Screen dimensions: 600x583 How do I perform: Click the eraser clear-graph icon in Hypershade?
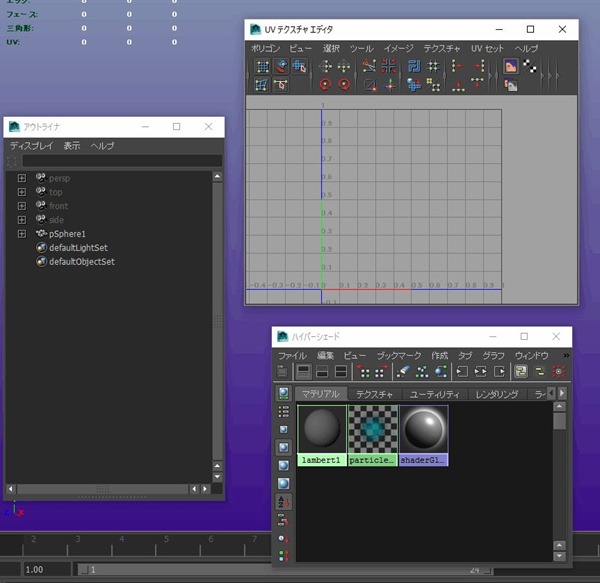tap(403, 371)
